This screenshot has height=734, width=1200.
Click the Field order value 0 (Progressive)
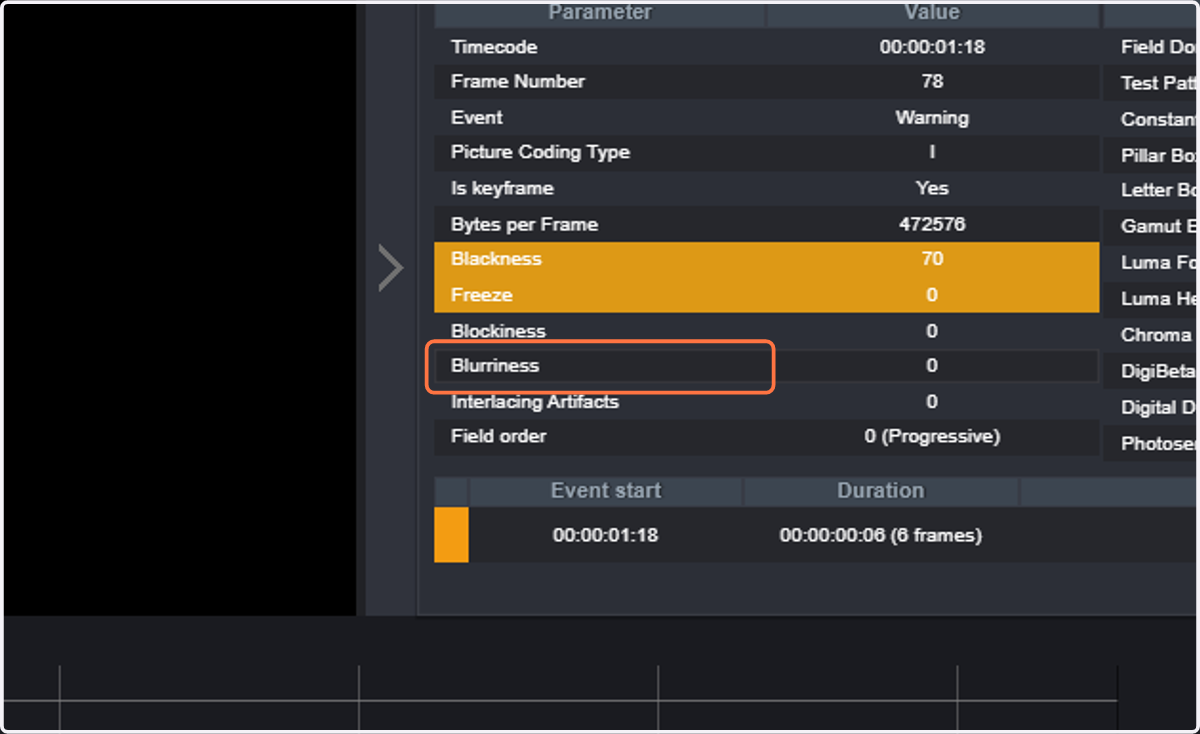[932, 437]
